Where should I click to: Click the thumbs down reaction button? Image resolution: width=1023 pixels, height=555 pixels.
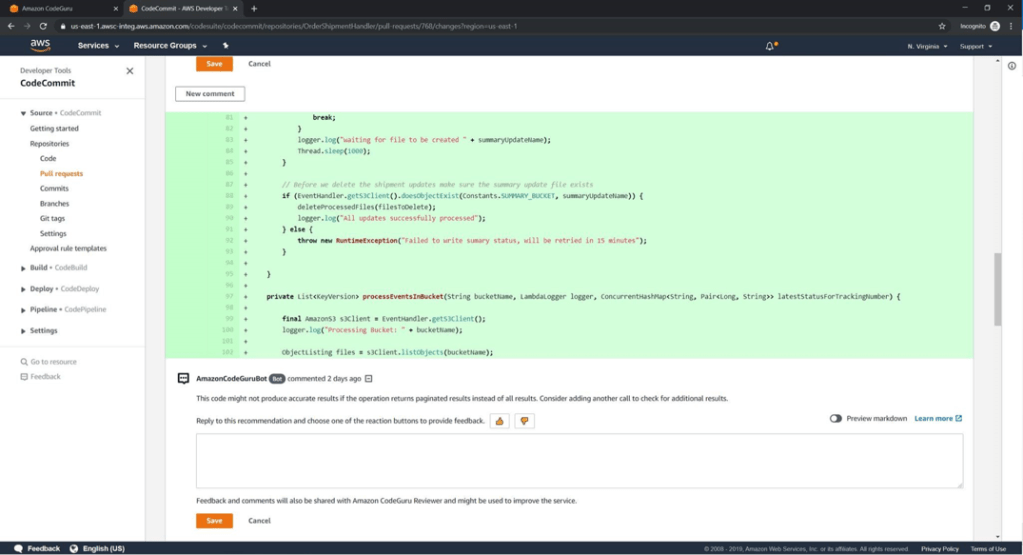tap(524, 421)
